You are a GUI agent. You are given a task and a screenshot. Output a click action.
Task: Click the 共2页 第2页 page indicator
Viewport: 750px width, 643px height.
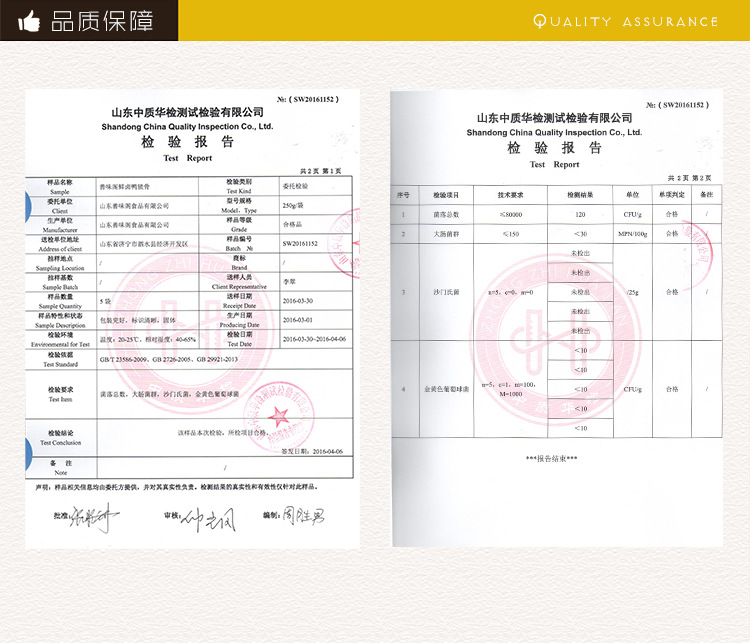coord(689,178)
